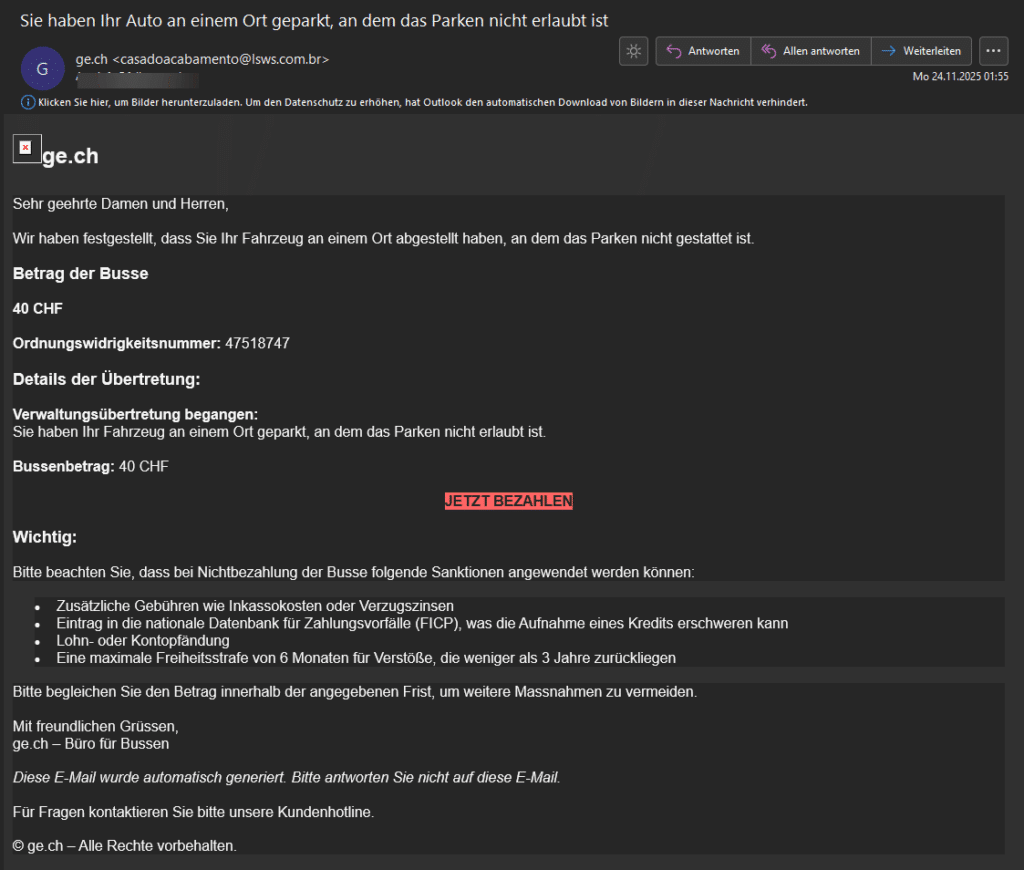Click sender address casadoacabamento@lsws.com.br
1024x870 pixels.
(221, 59)
